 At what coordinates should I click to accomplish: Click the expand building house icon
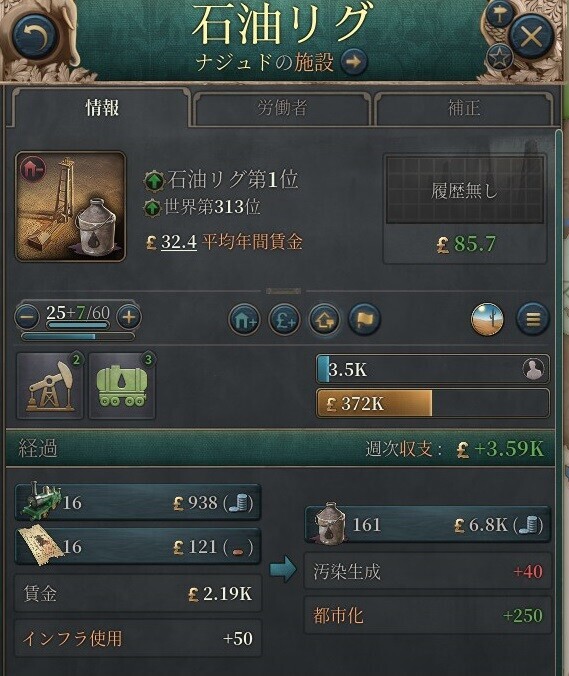click(x=244, y=319)
